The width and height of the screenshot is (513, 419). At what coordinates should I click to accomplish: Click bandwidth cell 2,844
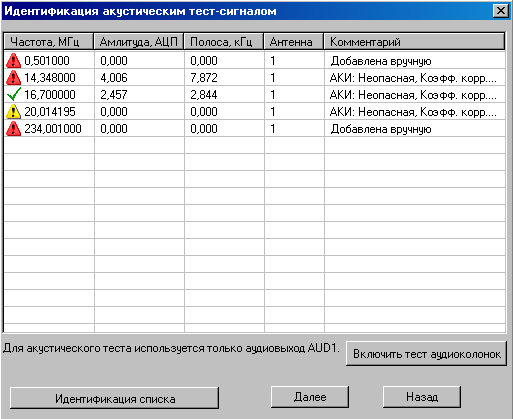coord(204,95)
